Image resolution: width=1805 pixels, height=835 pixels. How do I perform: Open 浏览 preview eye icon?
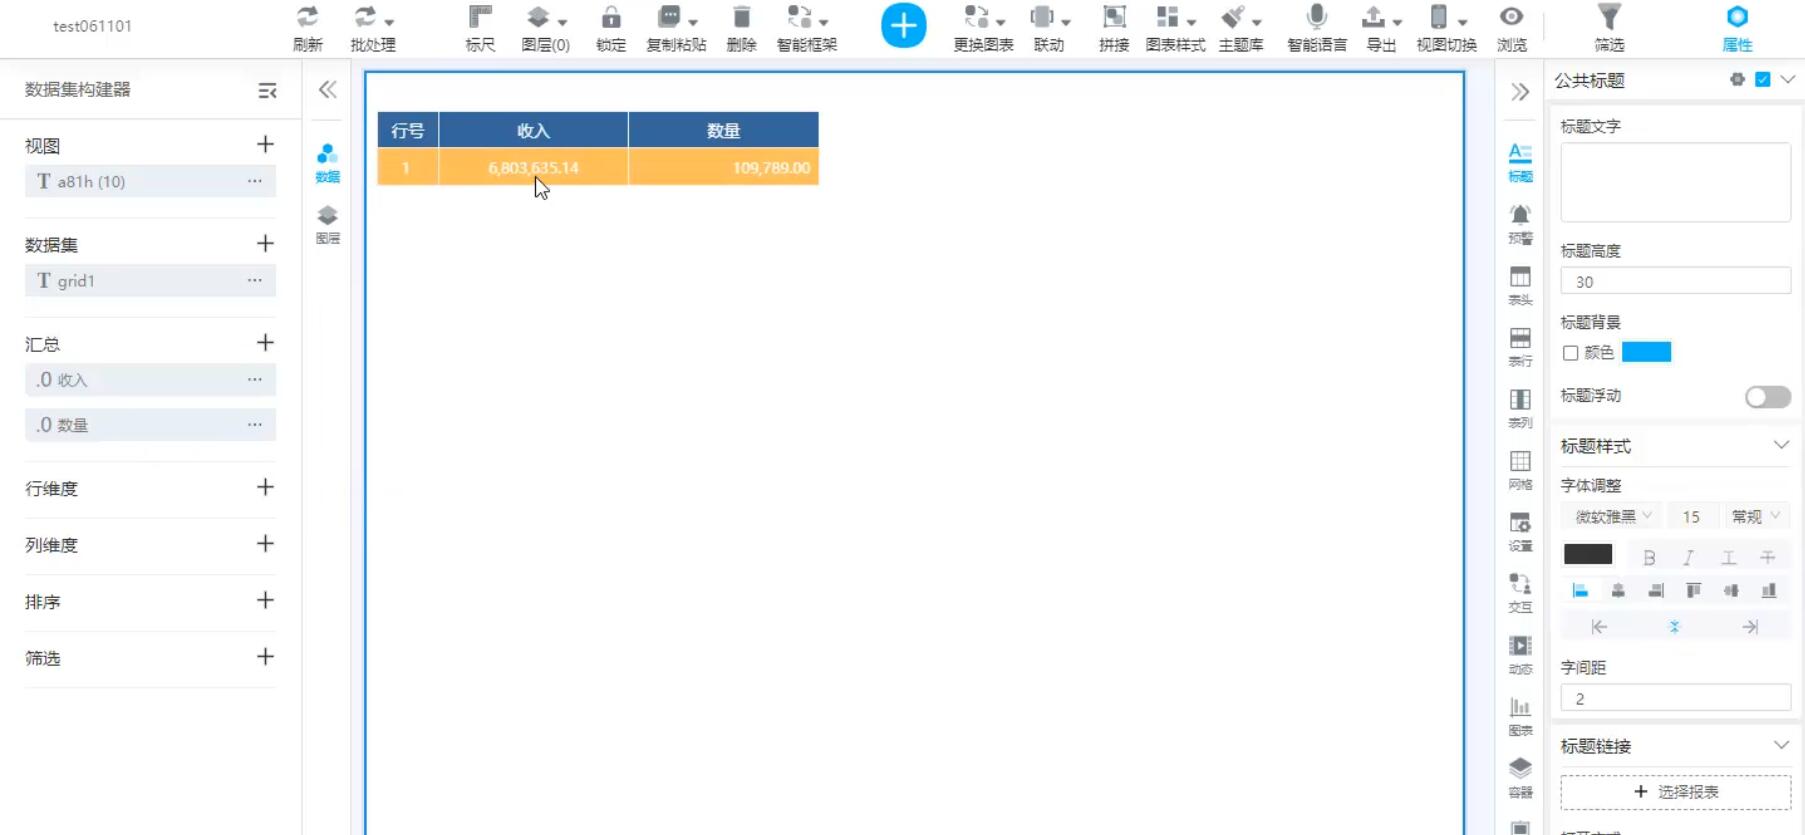pos(1511,17)
